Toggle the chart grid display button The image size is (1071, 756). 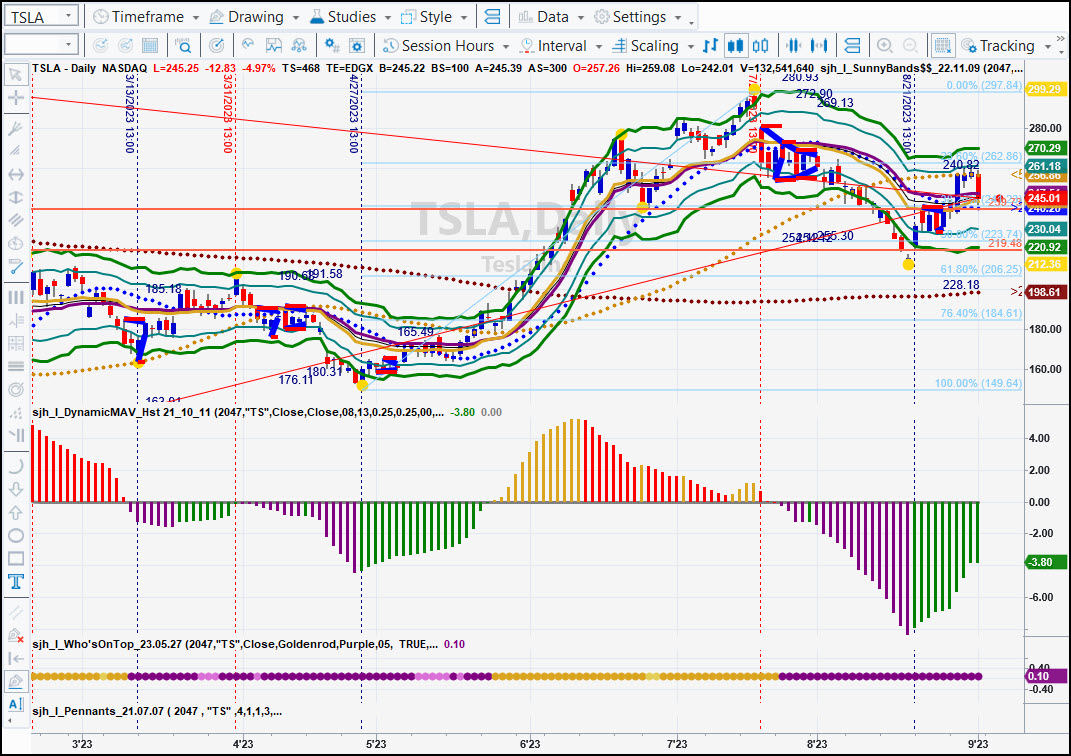point(943,46)
